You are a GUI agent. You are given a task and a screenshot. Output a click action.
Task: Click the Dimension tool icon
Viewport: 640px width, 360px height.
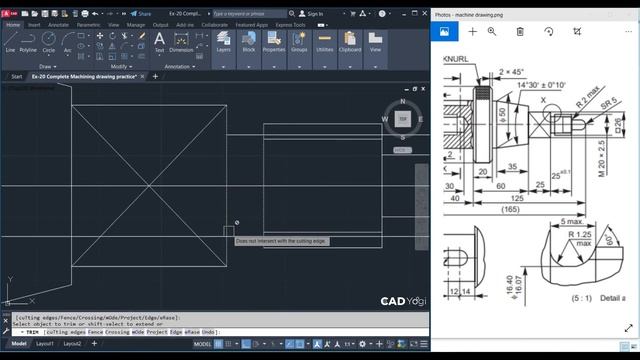point(181,40)
